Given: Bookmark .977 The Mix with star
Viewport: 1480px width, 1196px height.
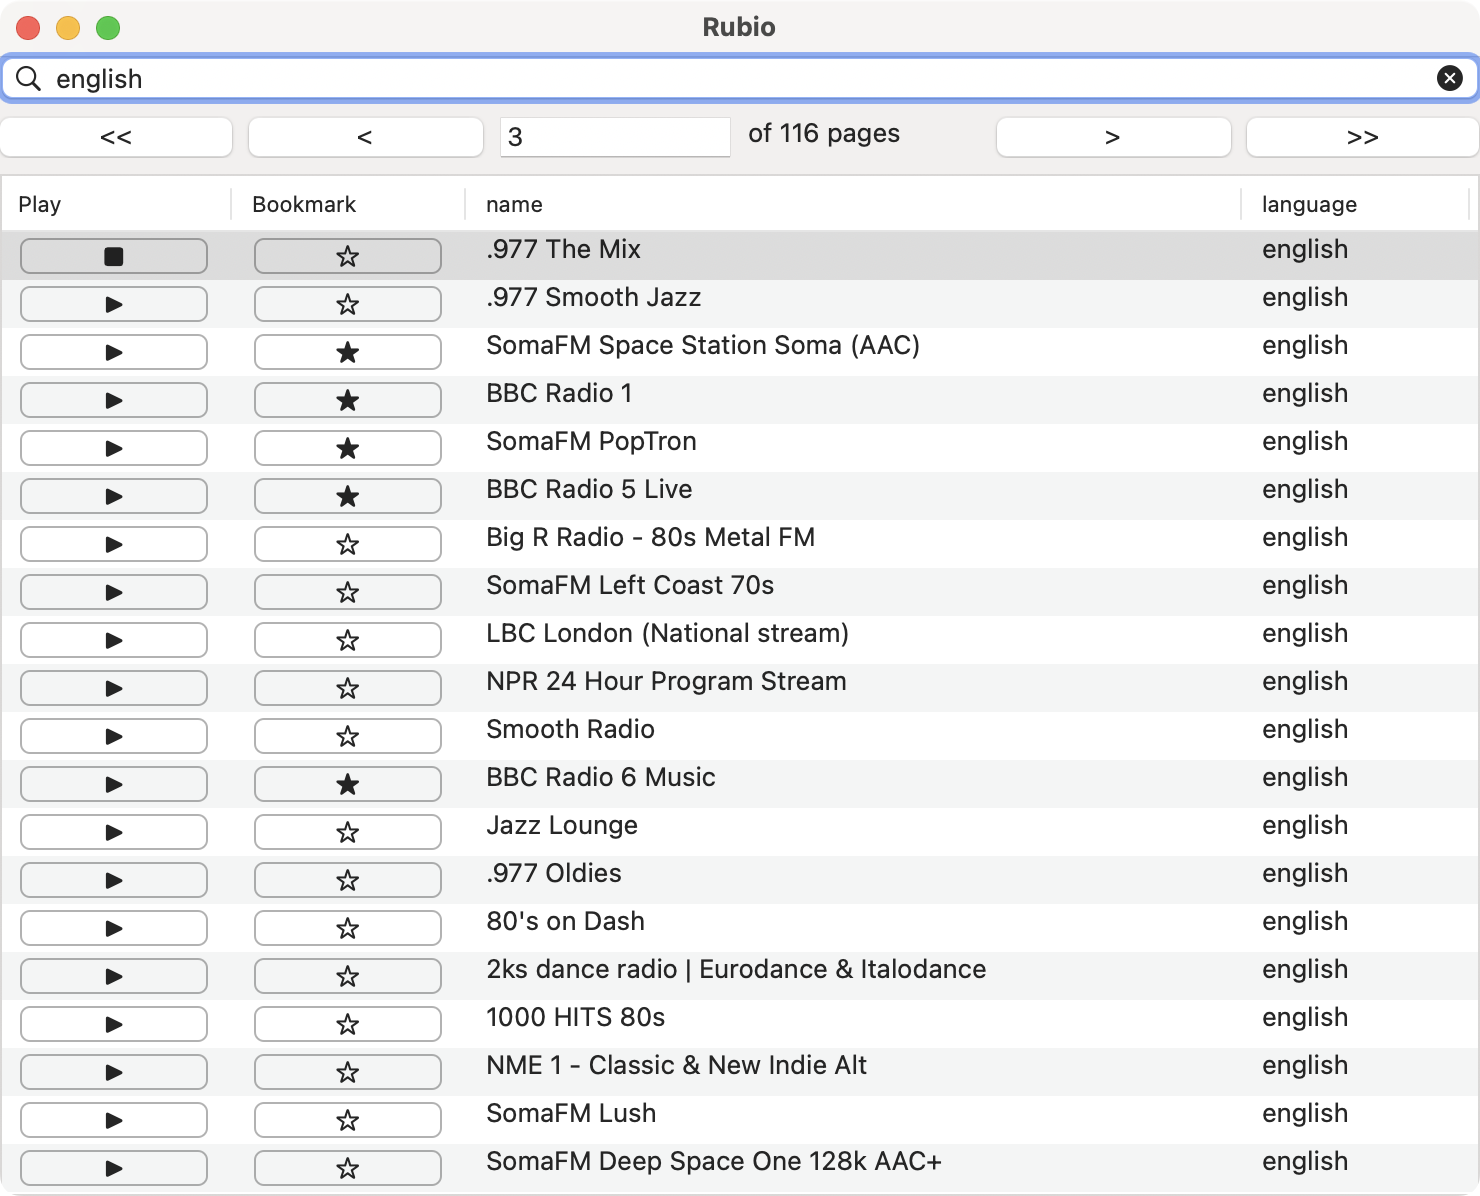Looking at the screenshot, I should click(x=348, y=256).
